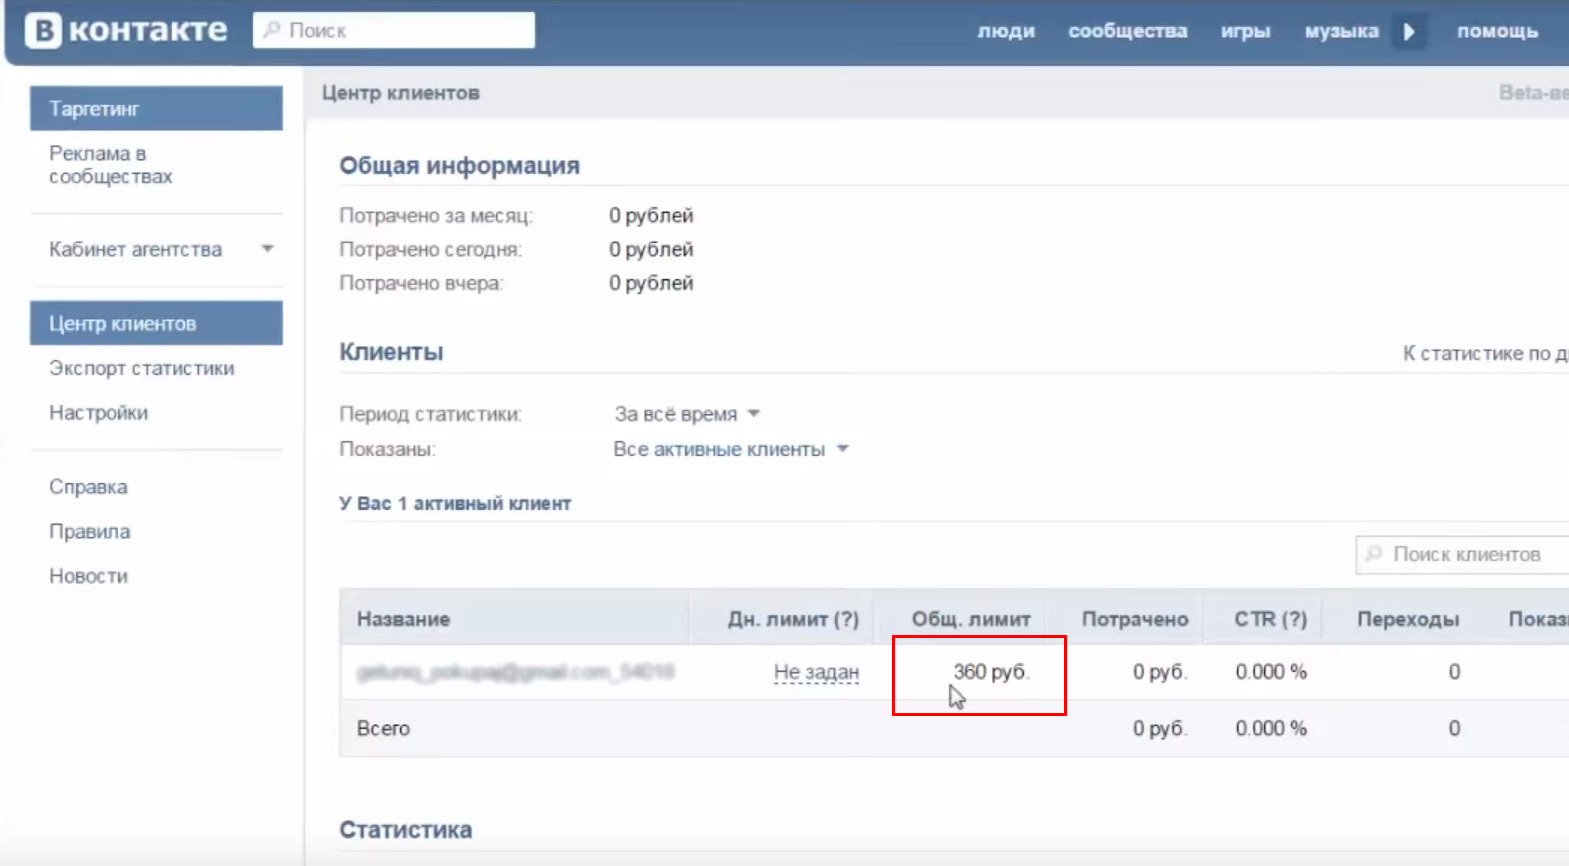Click the У Вас 1 активный клиент text

coord(455,503)
